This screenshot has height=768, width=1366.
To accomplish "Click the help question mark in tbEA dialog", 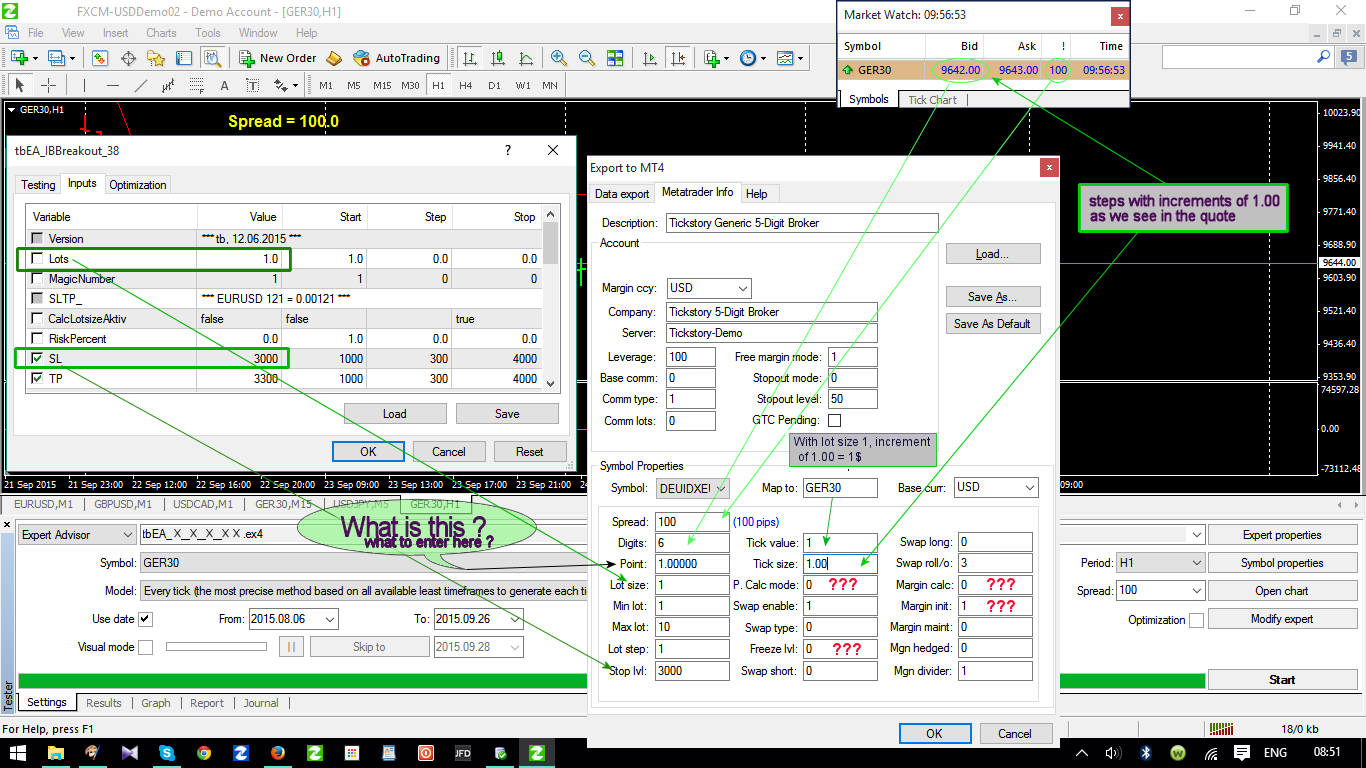I will pyautogui.click(x=508, y=150).
